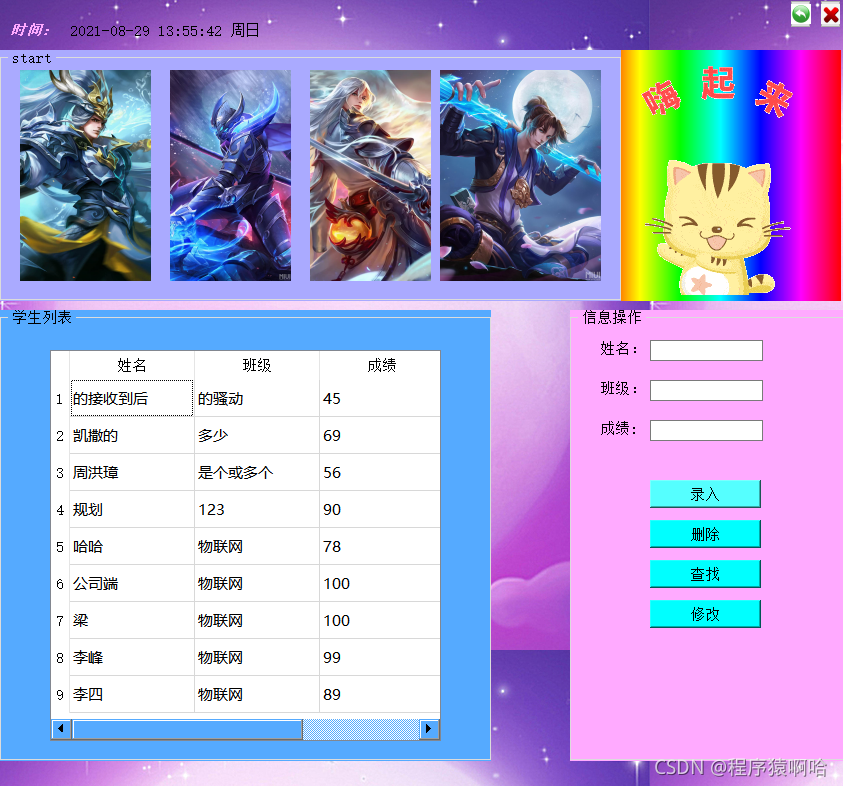843x786 pixels.
Task: Select the name cell 哈哈
Action: (x=132, y=546)
